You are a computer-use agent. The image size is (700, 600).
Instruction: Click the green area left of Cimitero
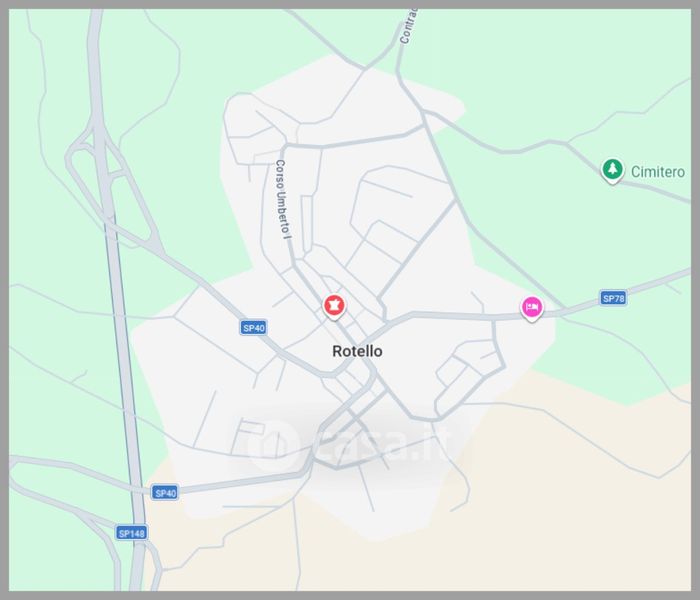pos(527,201)
